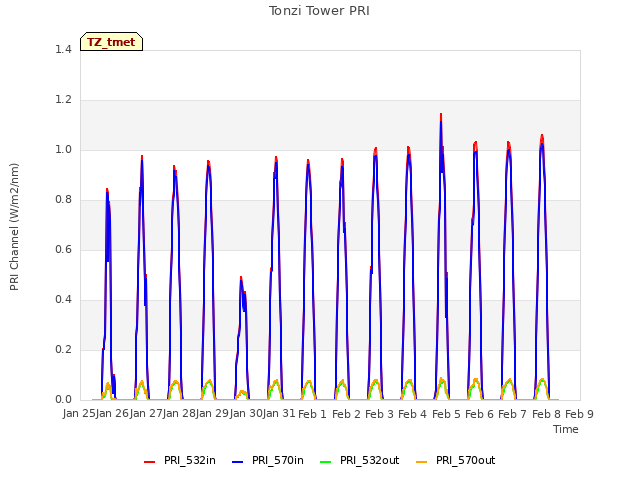The image size is (640, 480).
Task: Click the Jan 30 x-axis label
Action: tap(246, 414)
